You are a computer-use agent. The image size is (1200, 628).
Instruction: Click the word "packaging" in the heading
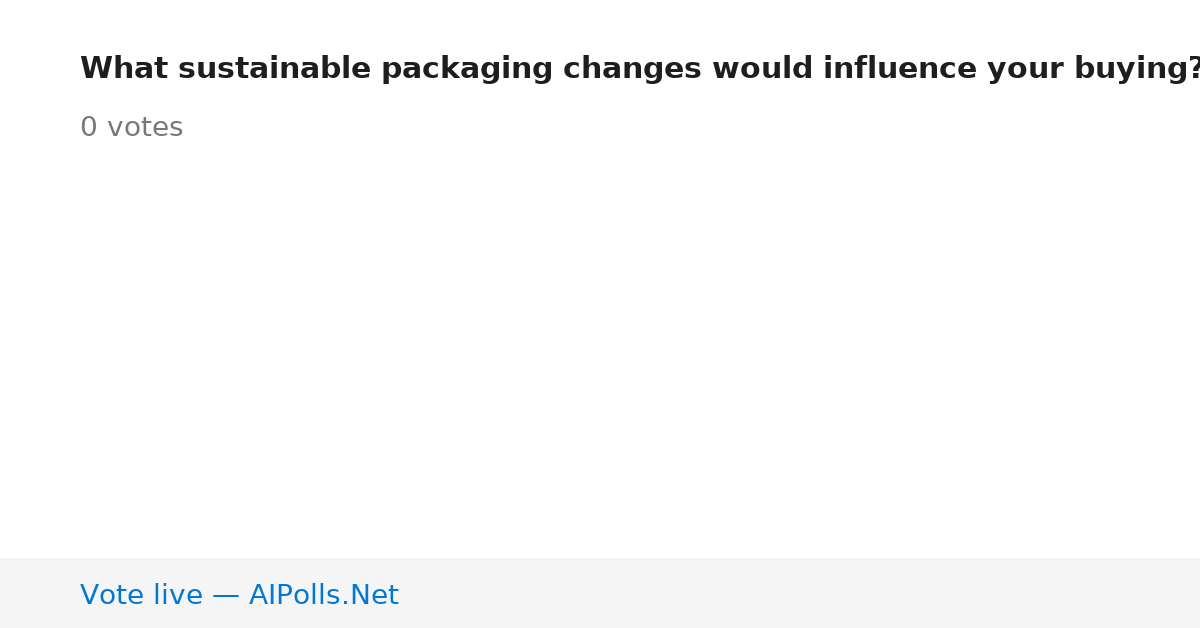(x=466, y=71)
